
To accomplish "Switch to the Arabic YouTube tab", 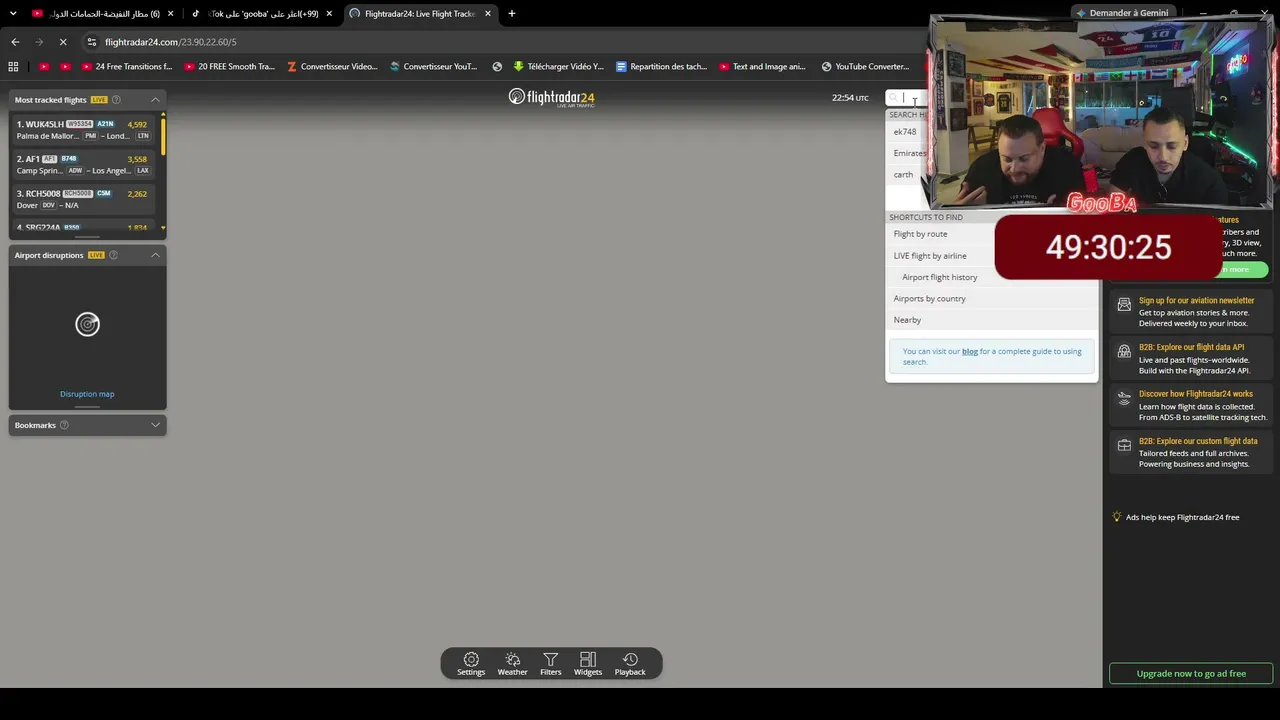I will [103, 14].
